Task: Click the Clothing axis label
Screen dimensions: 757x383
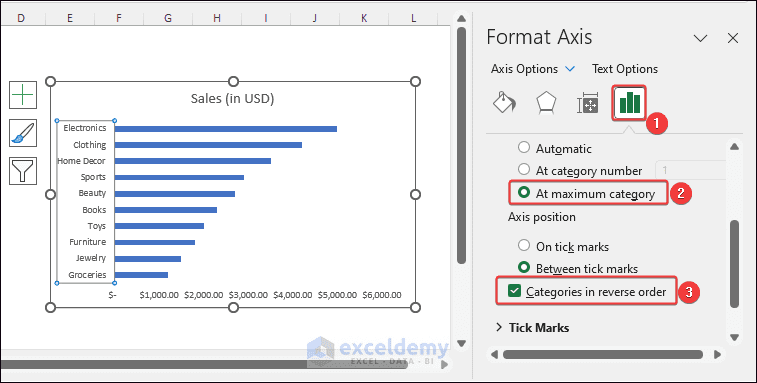Action: 90,144
